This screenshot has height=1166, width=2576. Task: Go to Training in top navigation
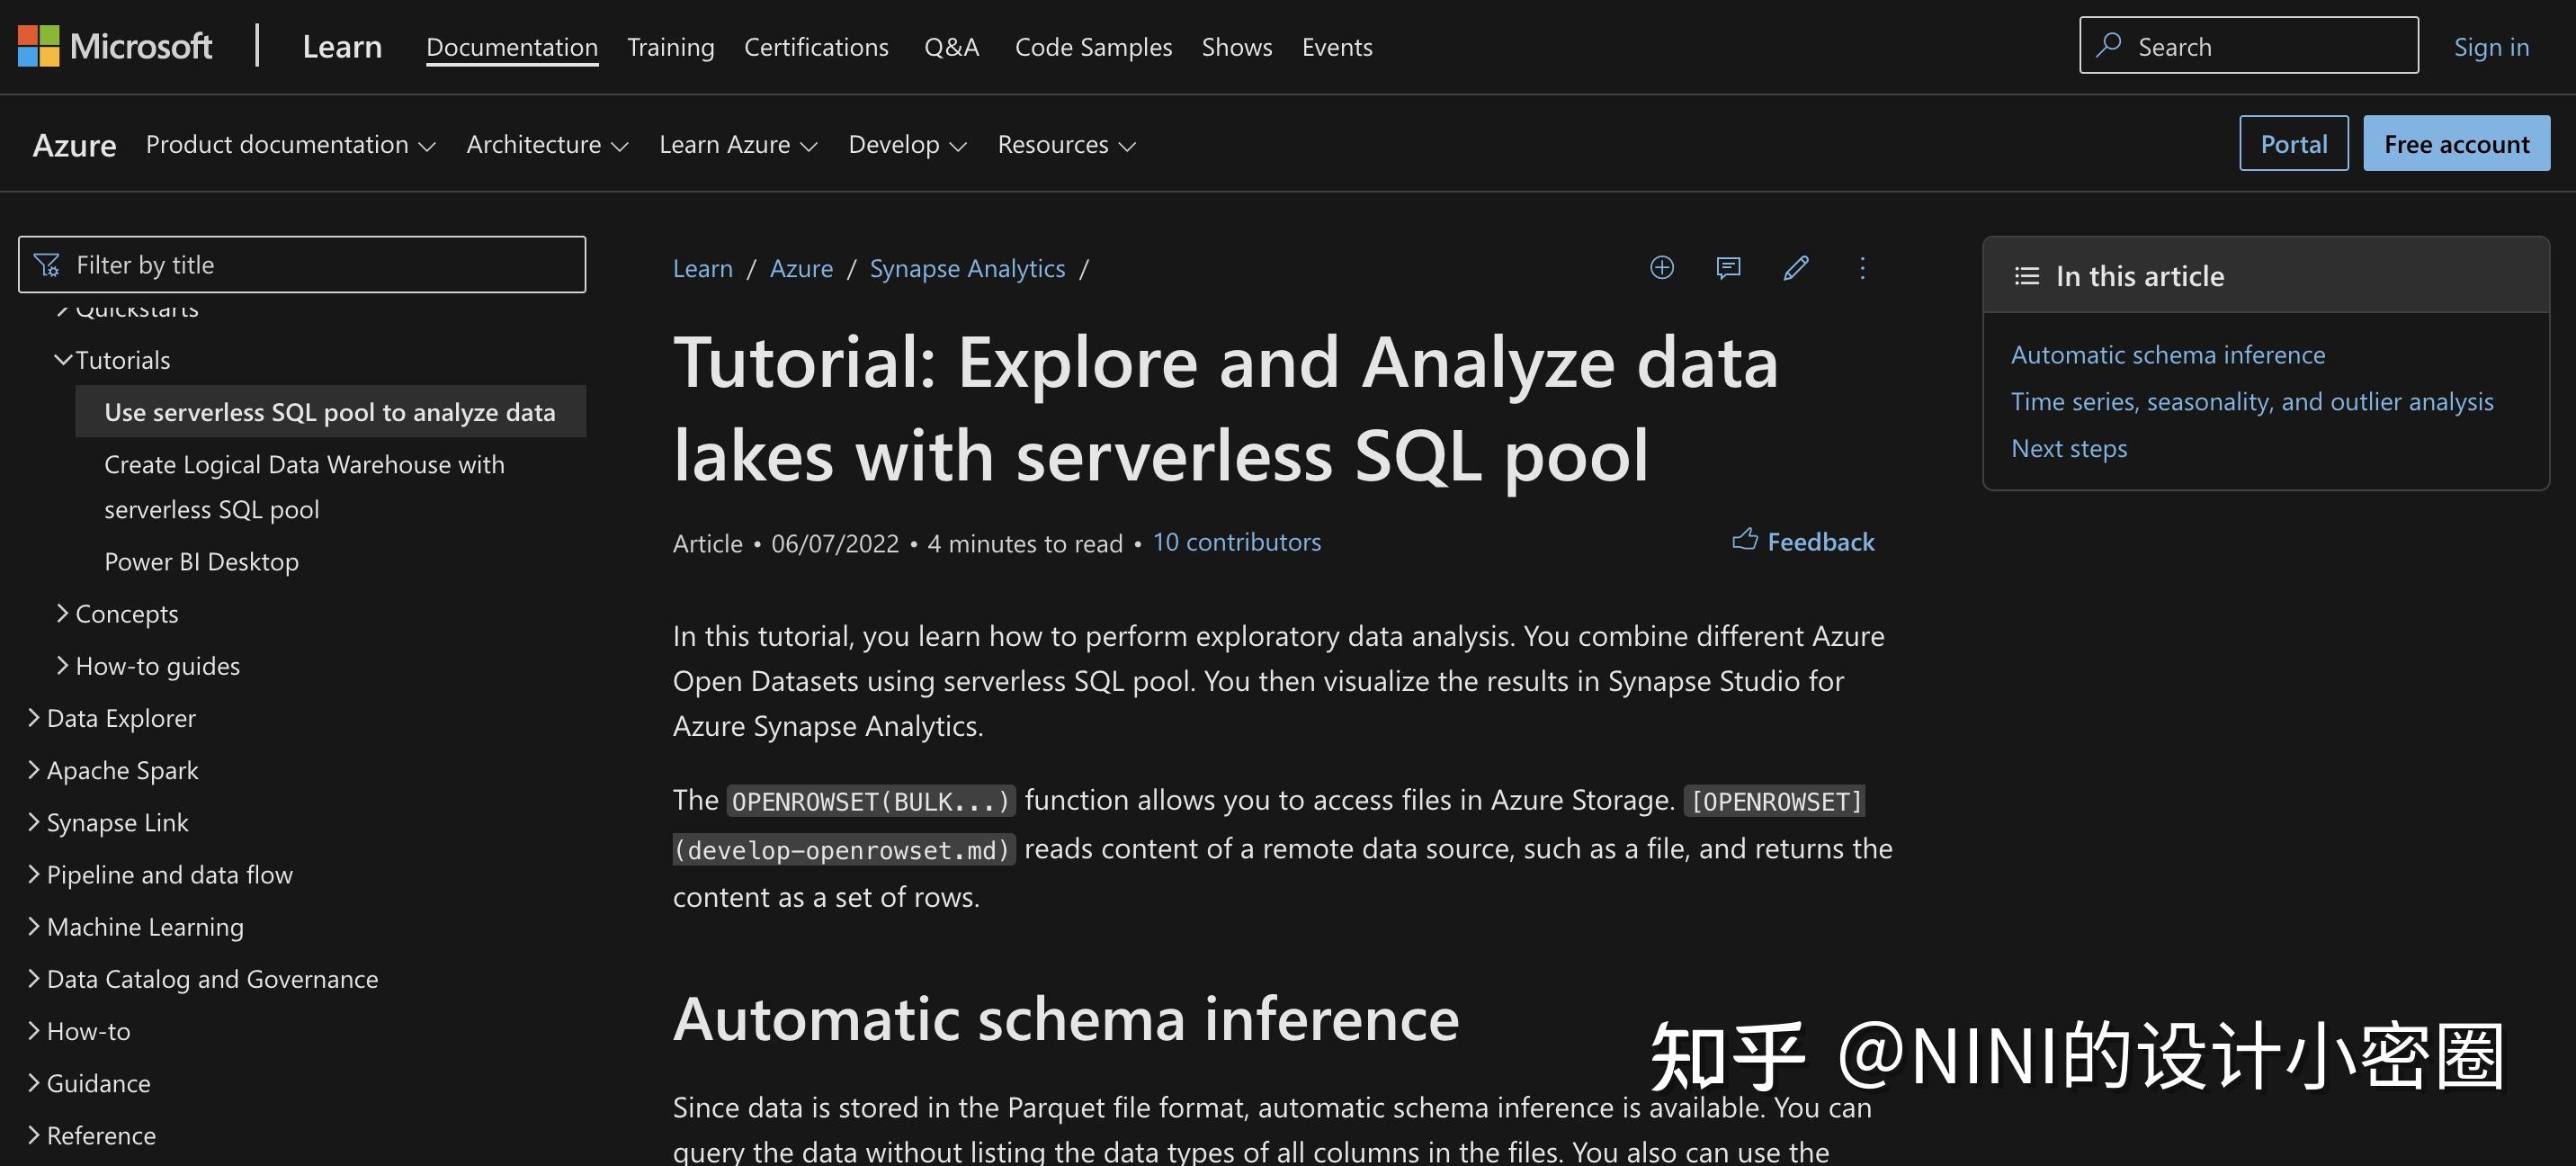pos(671,47)
